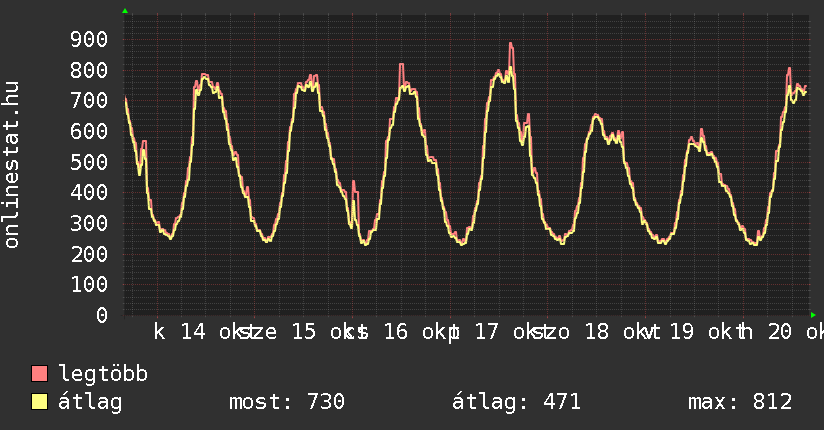Click the 'p 17 okt' date label
Image resolution: width=824 pixels, height=430 pixels.
point(496,332)
